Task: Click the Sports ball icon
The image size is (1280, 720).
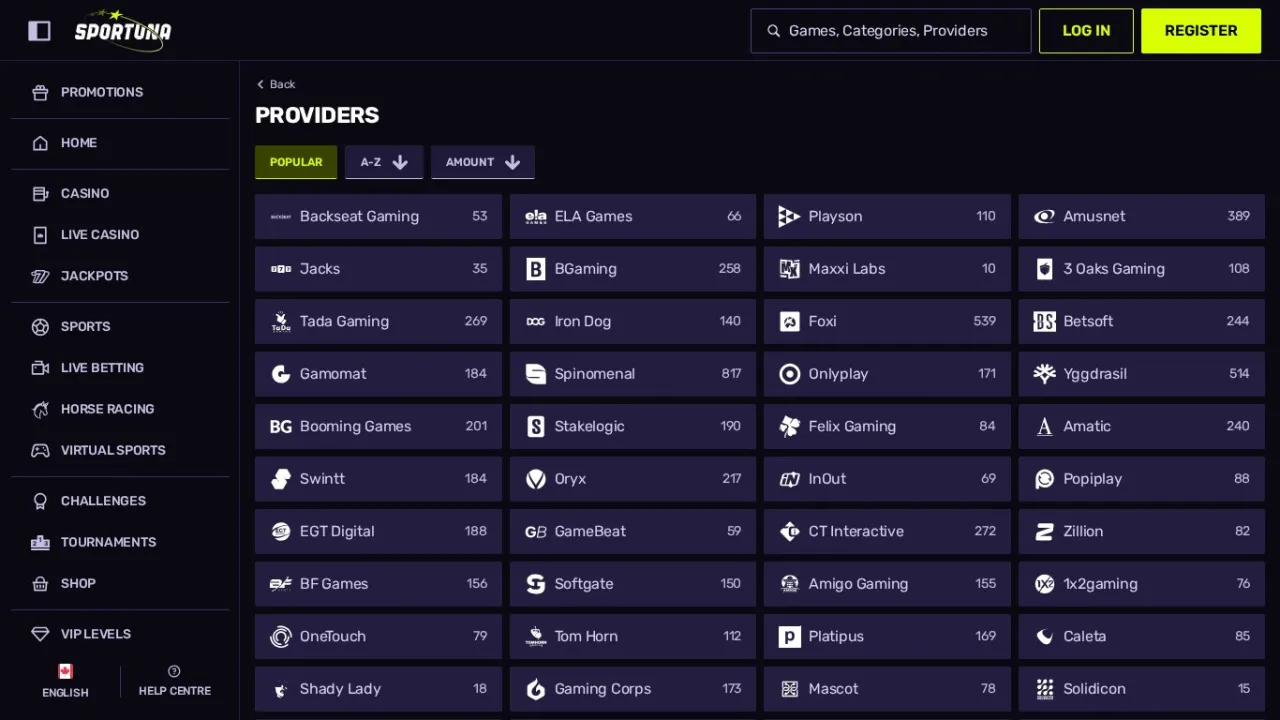Action: [x=40, y=327]
